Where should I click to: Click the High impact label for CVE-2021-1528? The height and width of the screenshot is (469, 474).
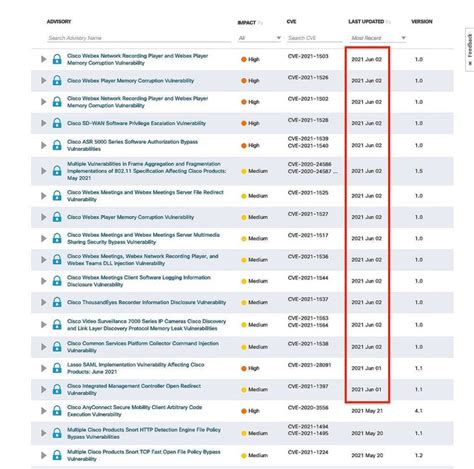point(253,123)
